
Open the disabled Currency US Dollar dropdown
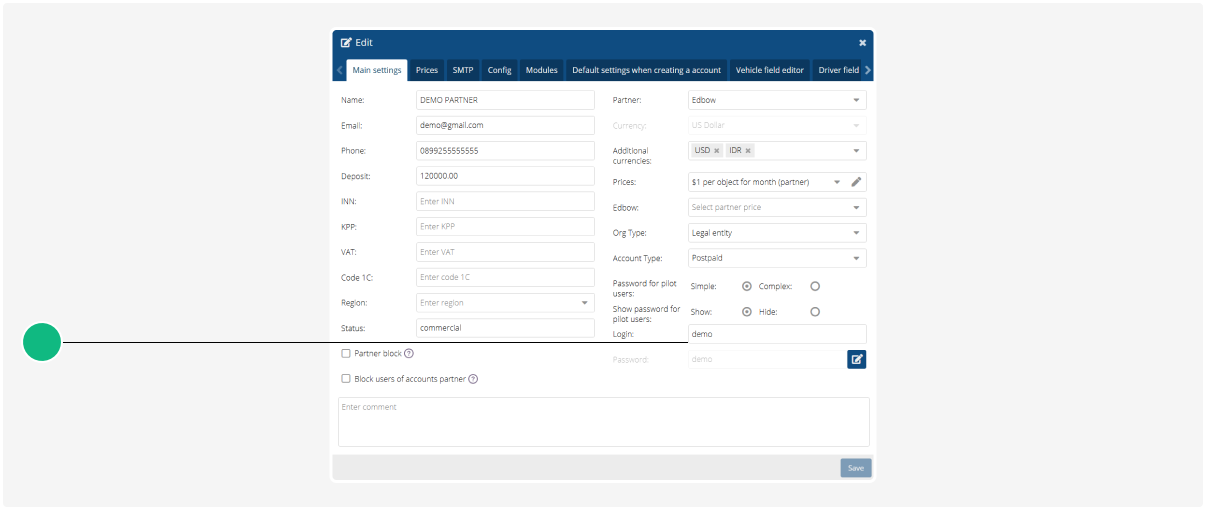click(777, 126)
